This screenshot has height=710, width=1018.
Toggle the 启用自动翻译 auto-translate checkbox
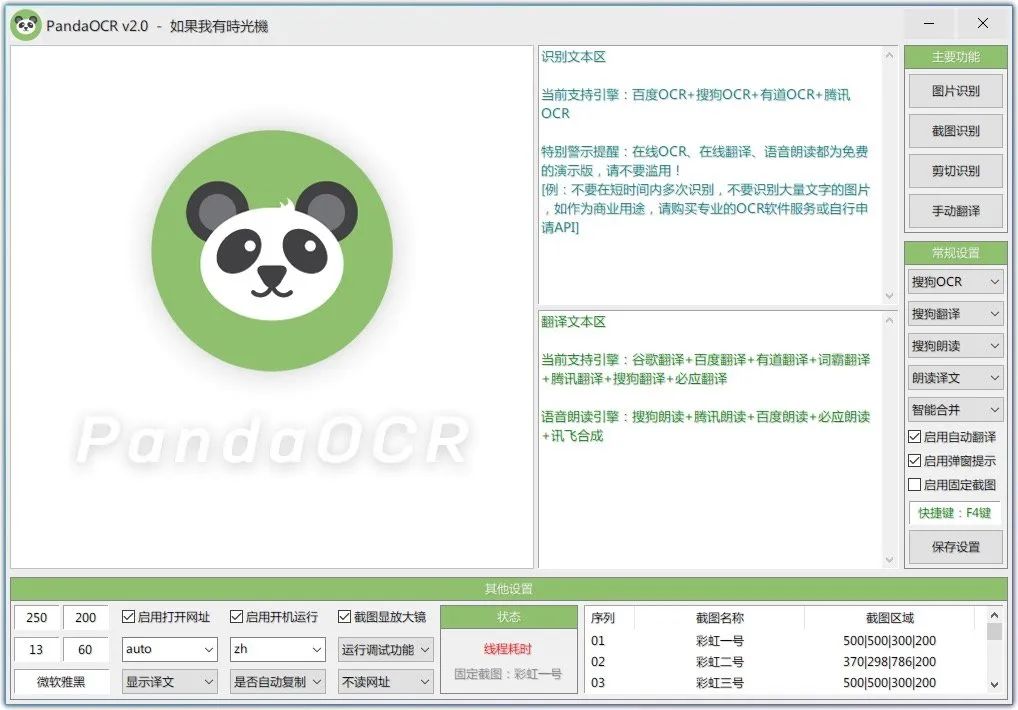click(914, 436)
